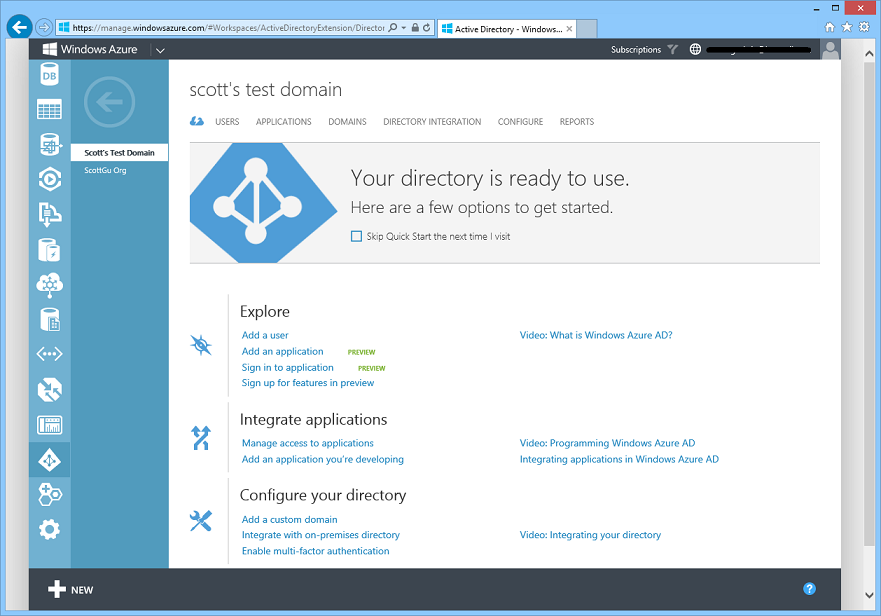The height and width of the screenshot is (616, 881).
Task: Click the subscriptions filter funnel icon
Action: [x=673, y=49]
